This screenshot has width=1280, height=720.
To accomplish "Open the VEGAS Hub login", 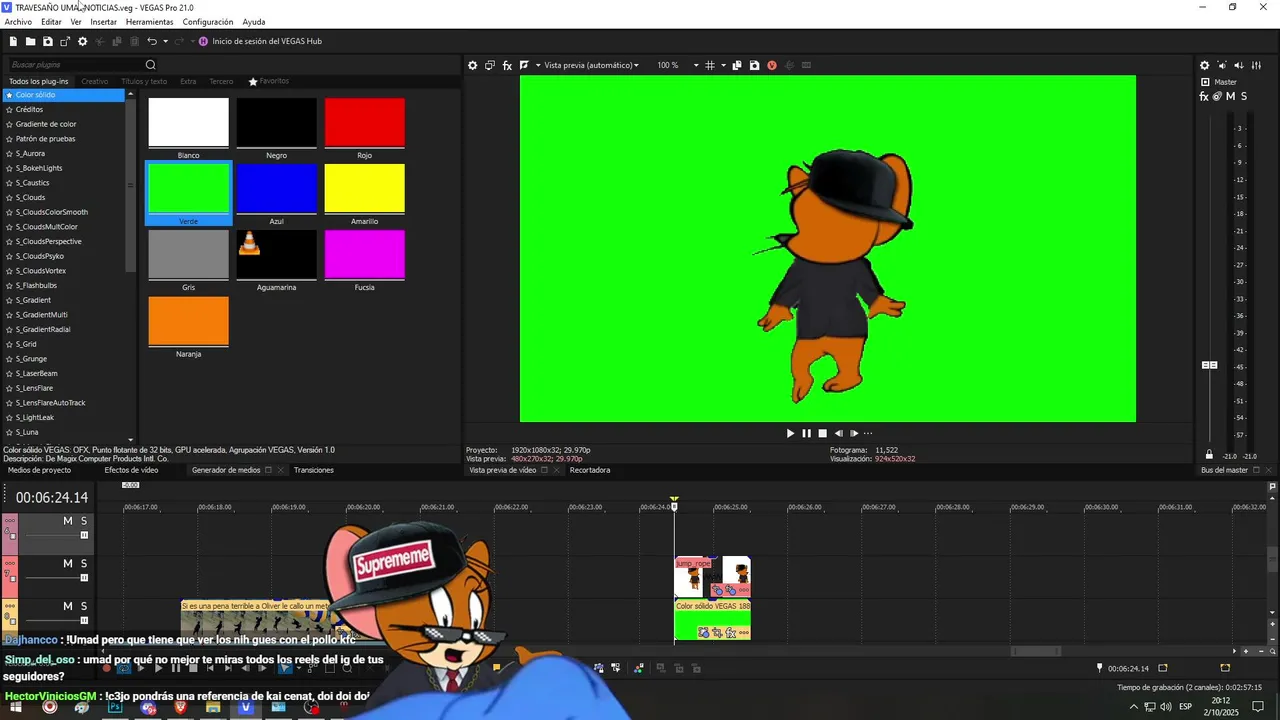I will (x=260, y=41).
